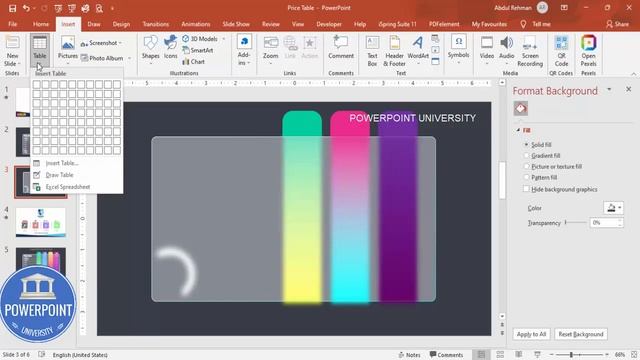Screen dimensions: 640x360
Task: Open Header & Footer icon
Action: pos(394,43)
